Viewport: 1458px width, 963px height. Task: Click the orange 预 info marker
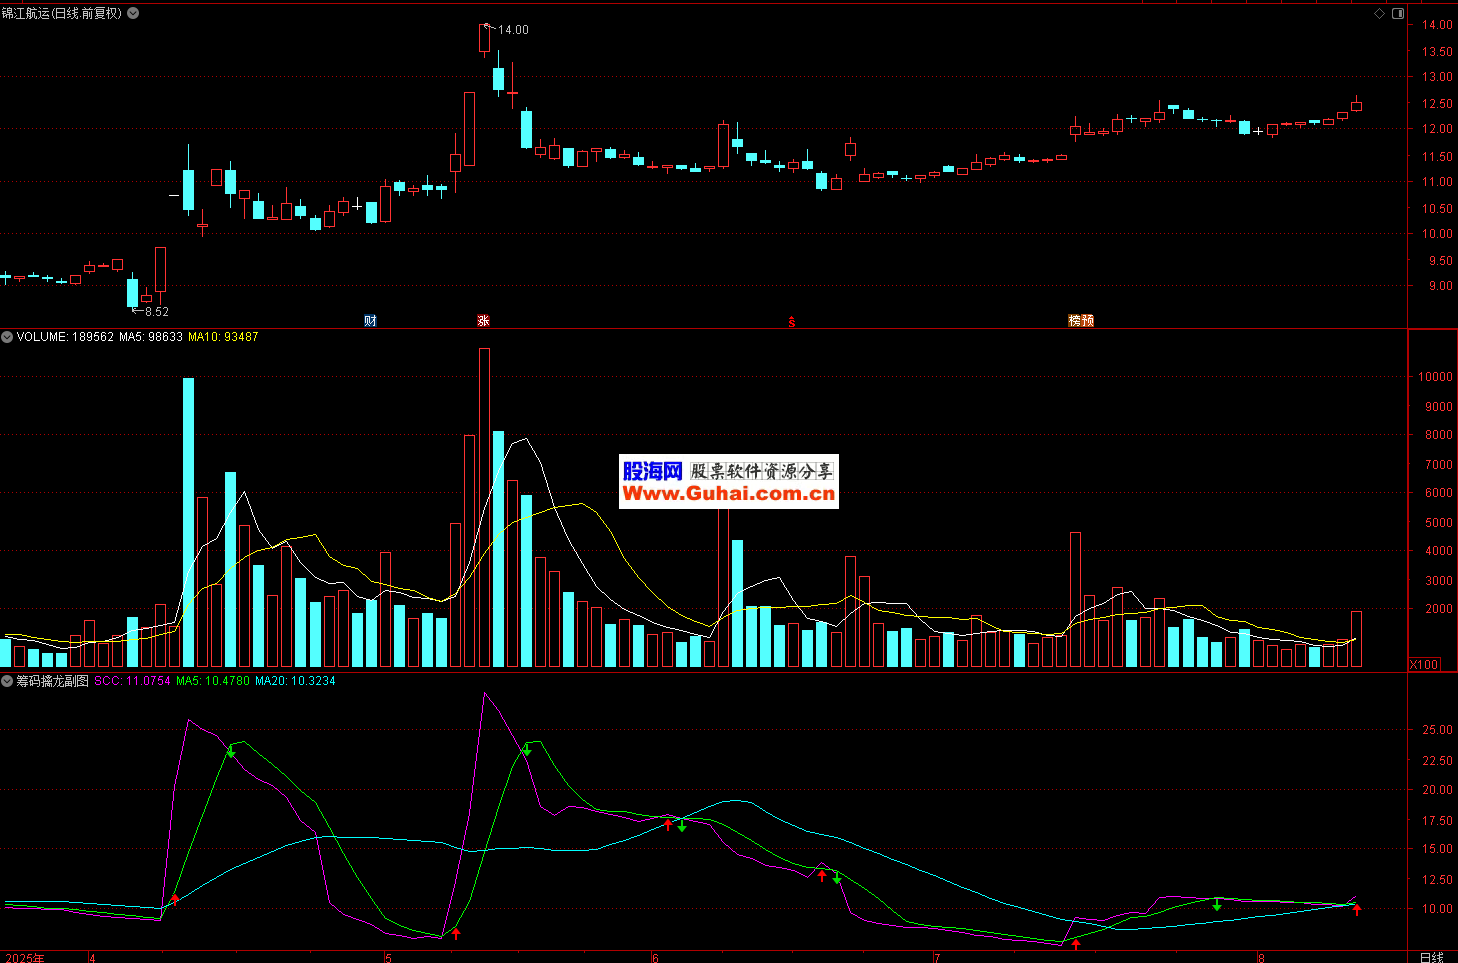coord(1088,321)
